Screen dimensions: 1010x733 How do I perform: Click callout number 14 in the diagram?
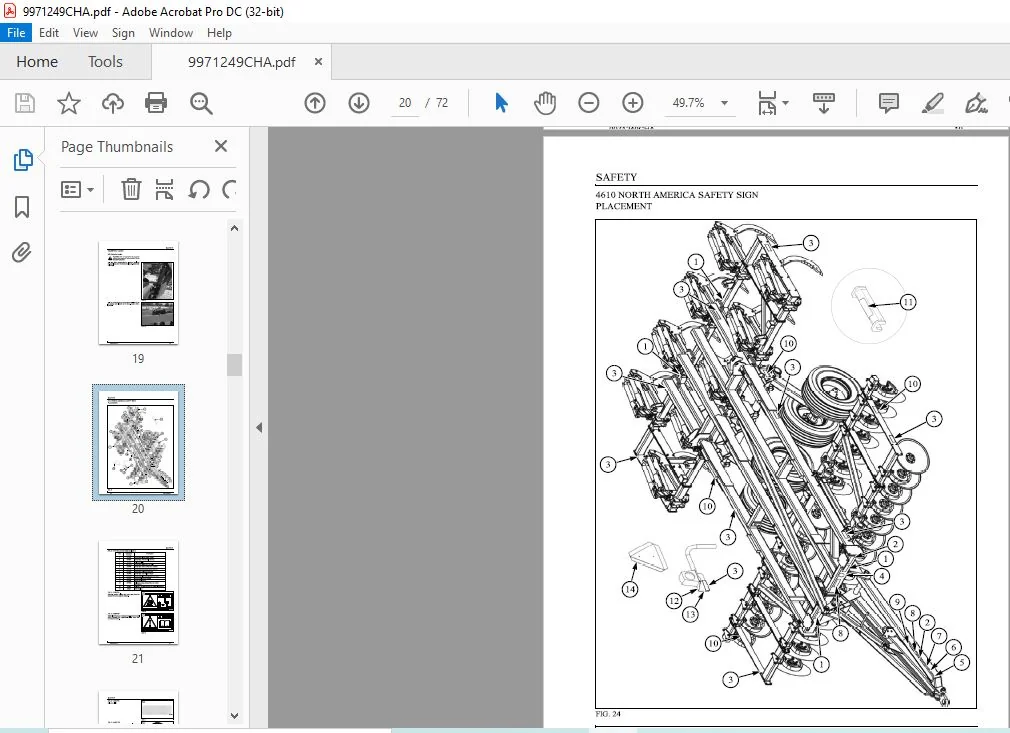coord(630,589)
